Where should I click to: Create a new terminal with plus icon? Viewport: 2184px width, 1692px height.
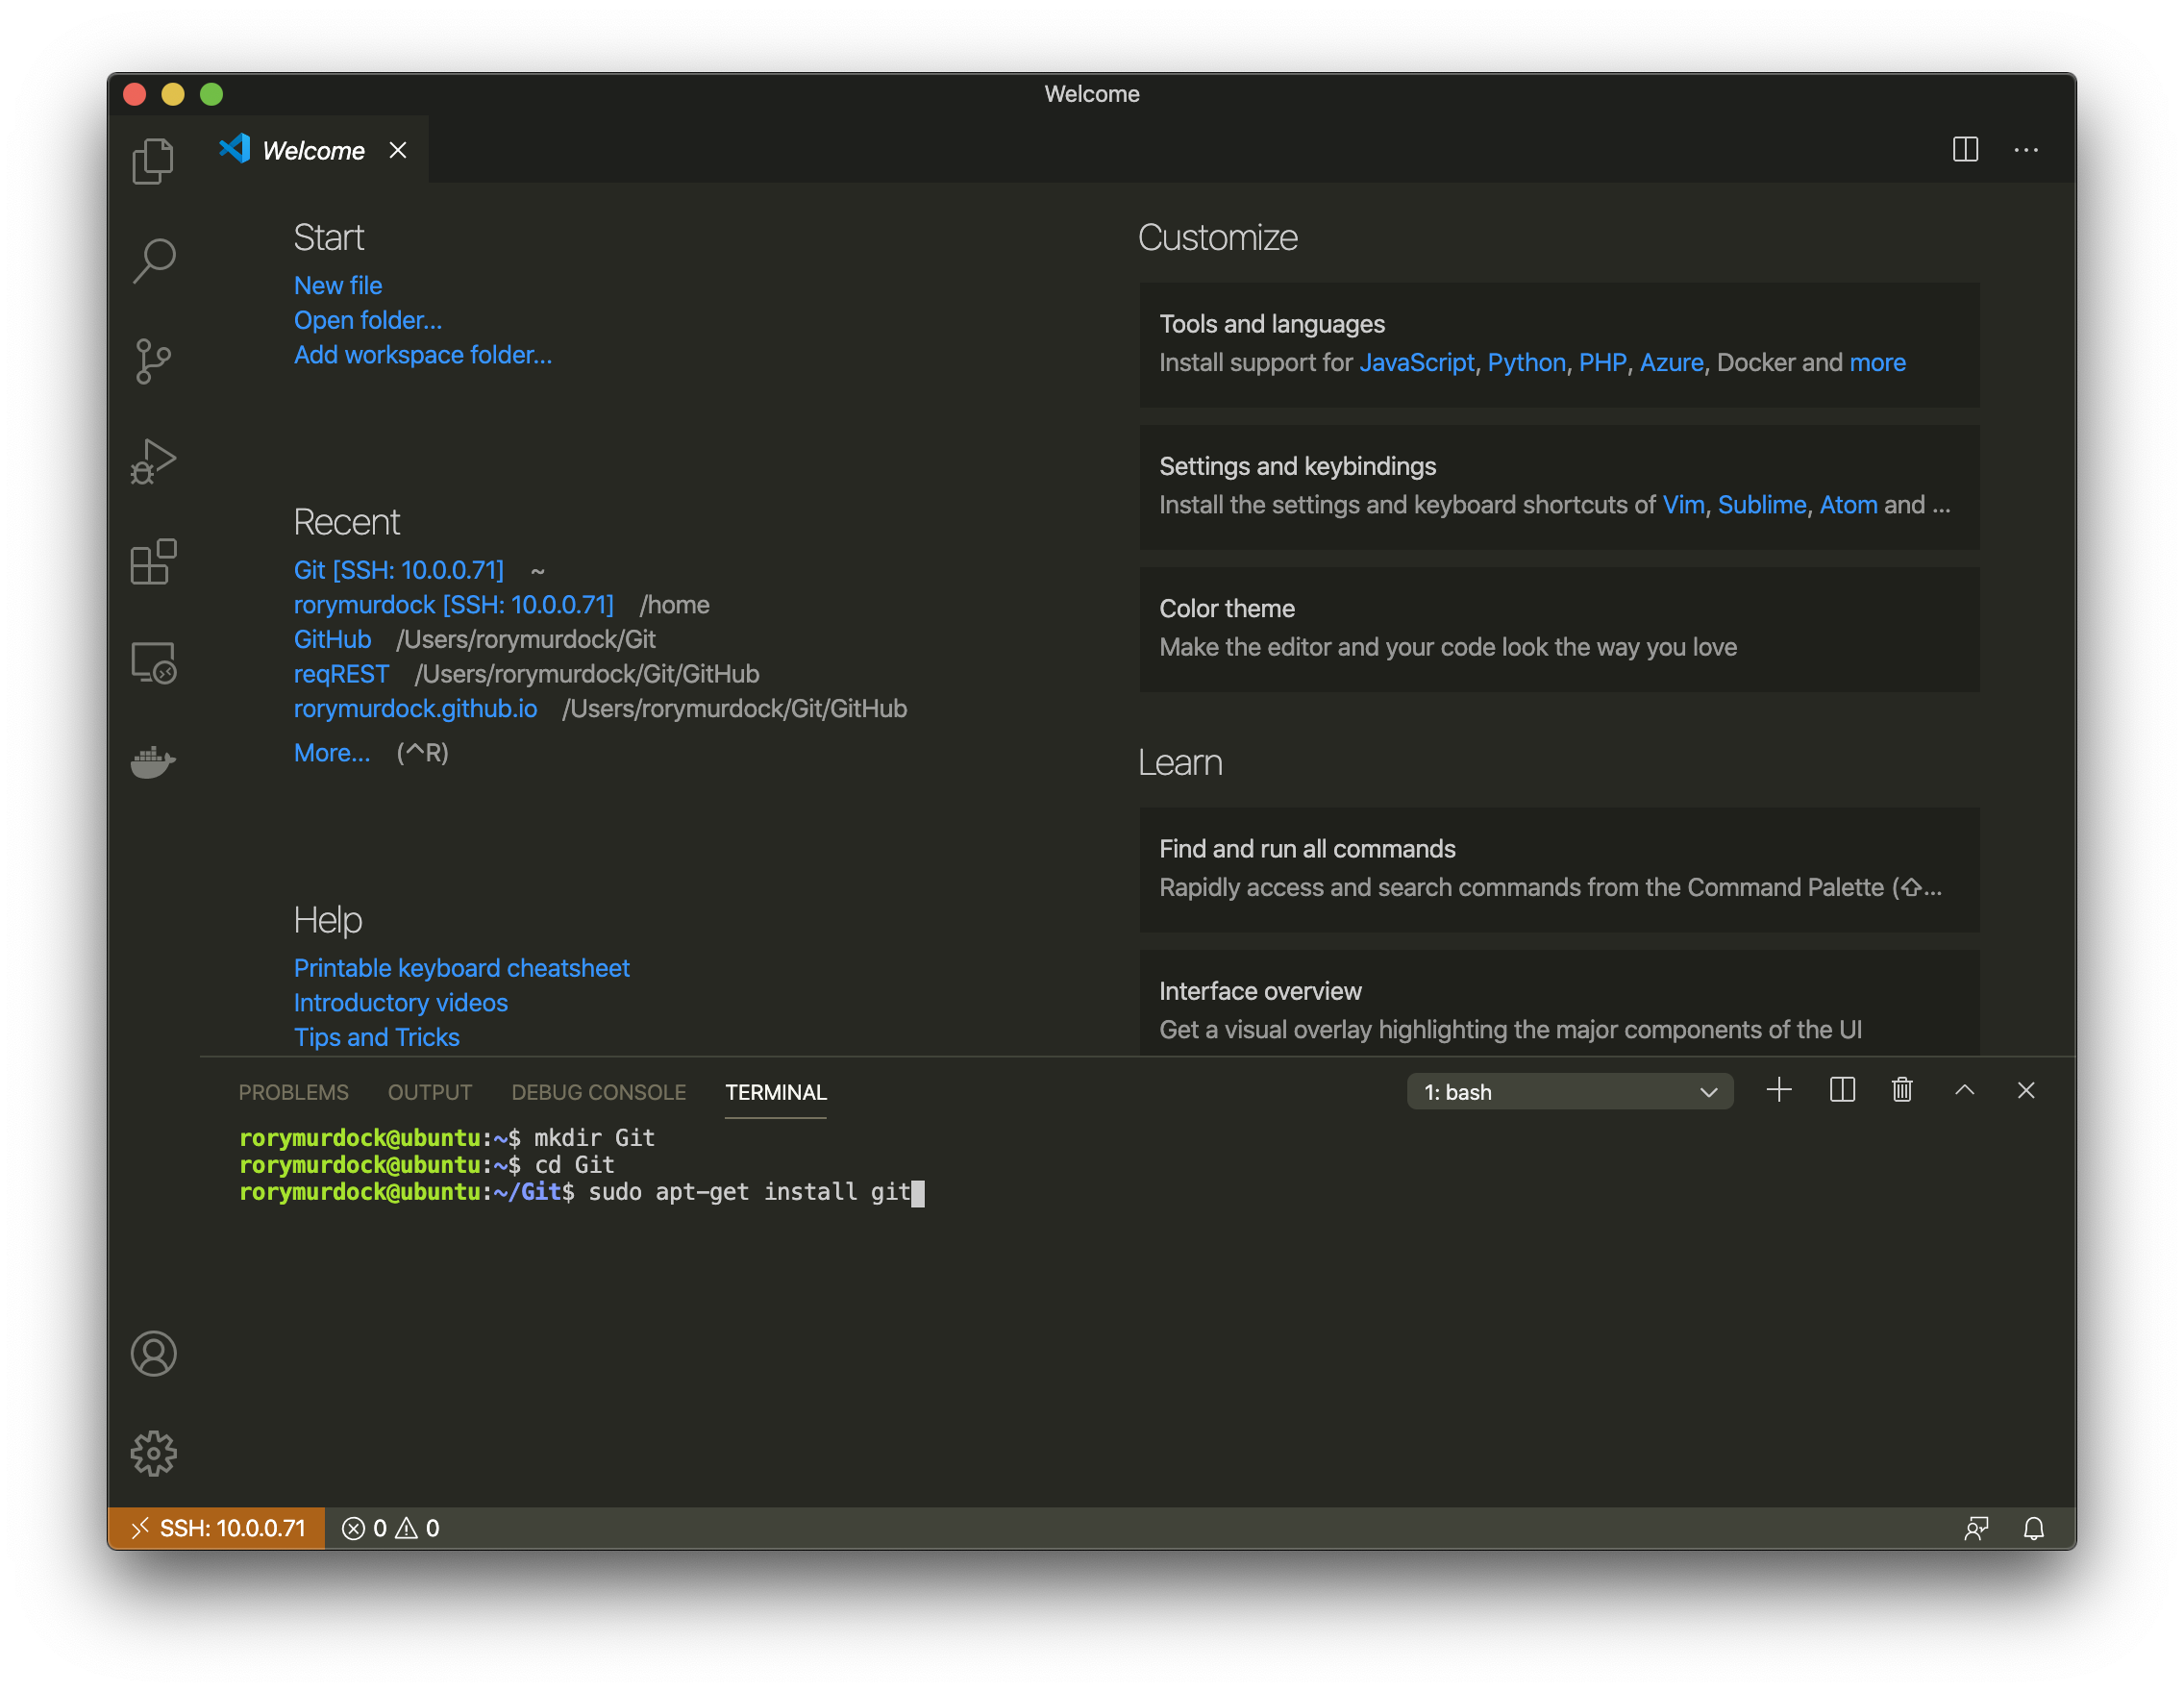point(1779,1090)
